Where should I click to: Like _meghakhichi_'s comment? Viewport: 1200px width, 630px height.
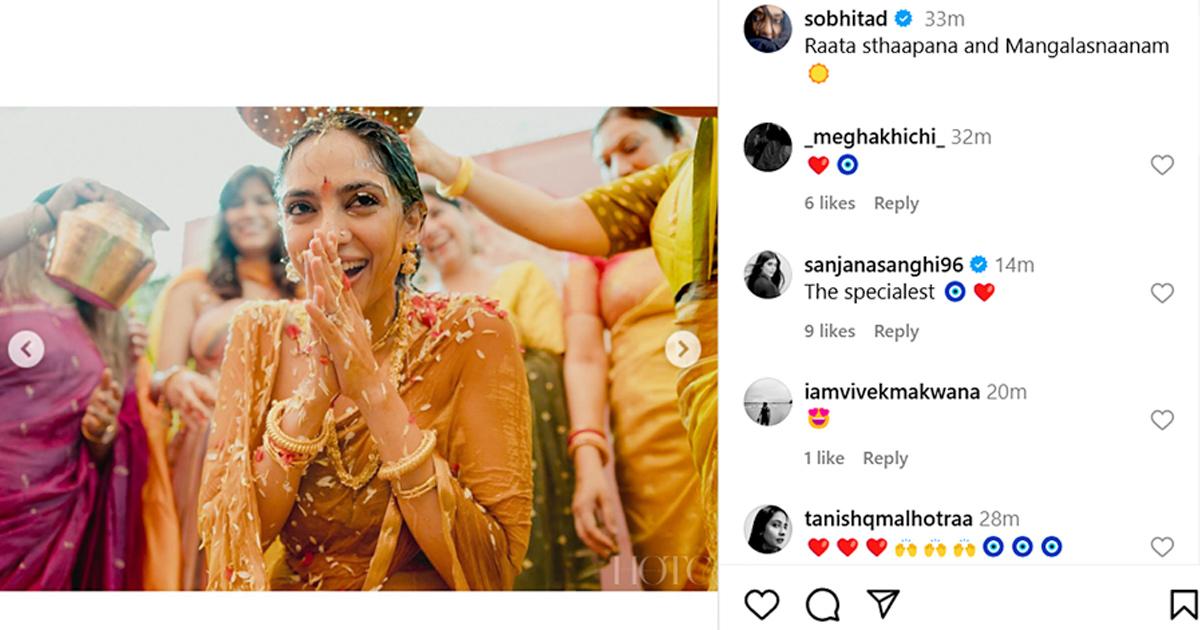[1161, 165]
